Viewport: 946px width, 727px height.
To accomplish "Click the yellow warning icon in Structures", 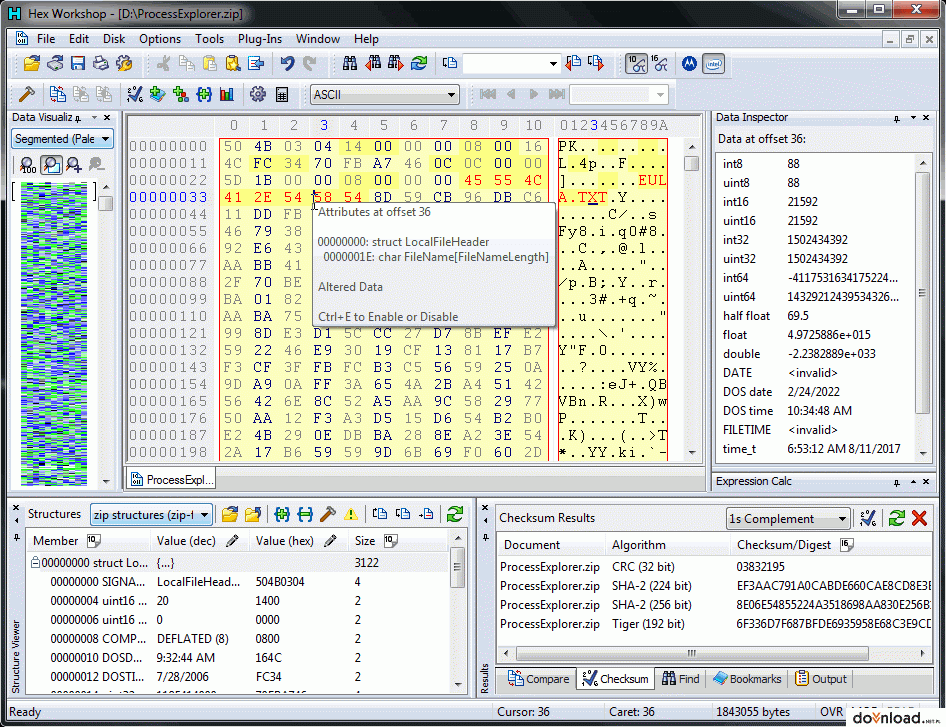I will pos(351,514).
